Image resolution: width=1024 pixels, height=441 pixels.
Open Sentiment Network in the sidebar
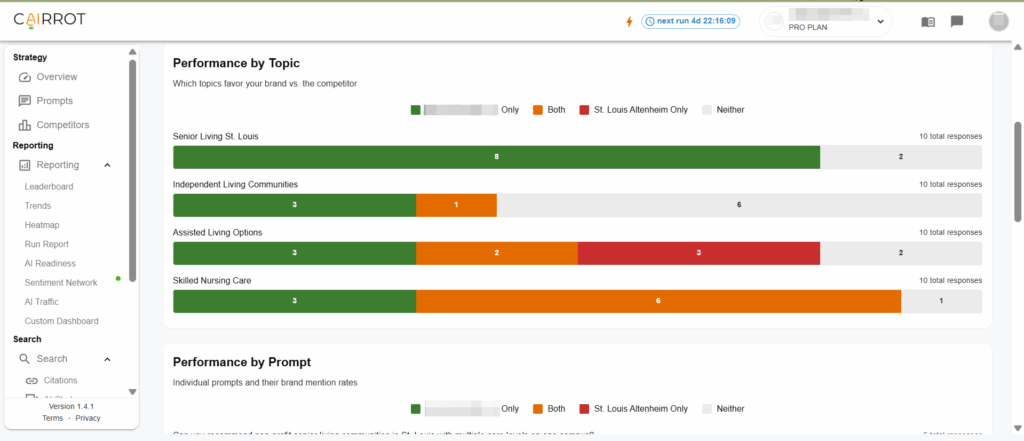click(x=61, y=283)
